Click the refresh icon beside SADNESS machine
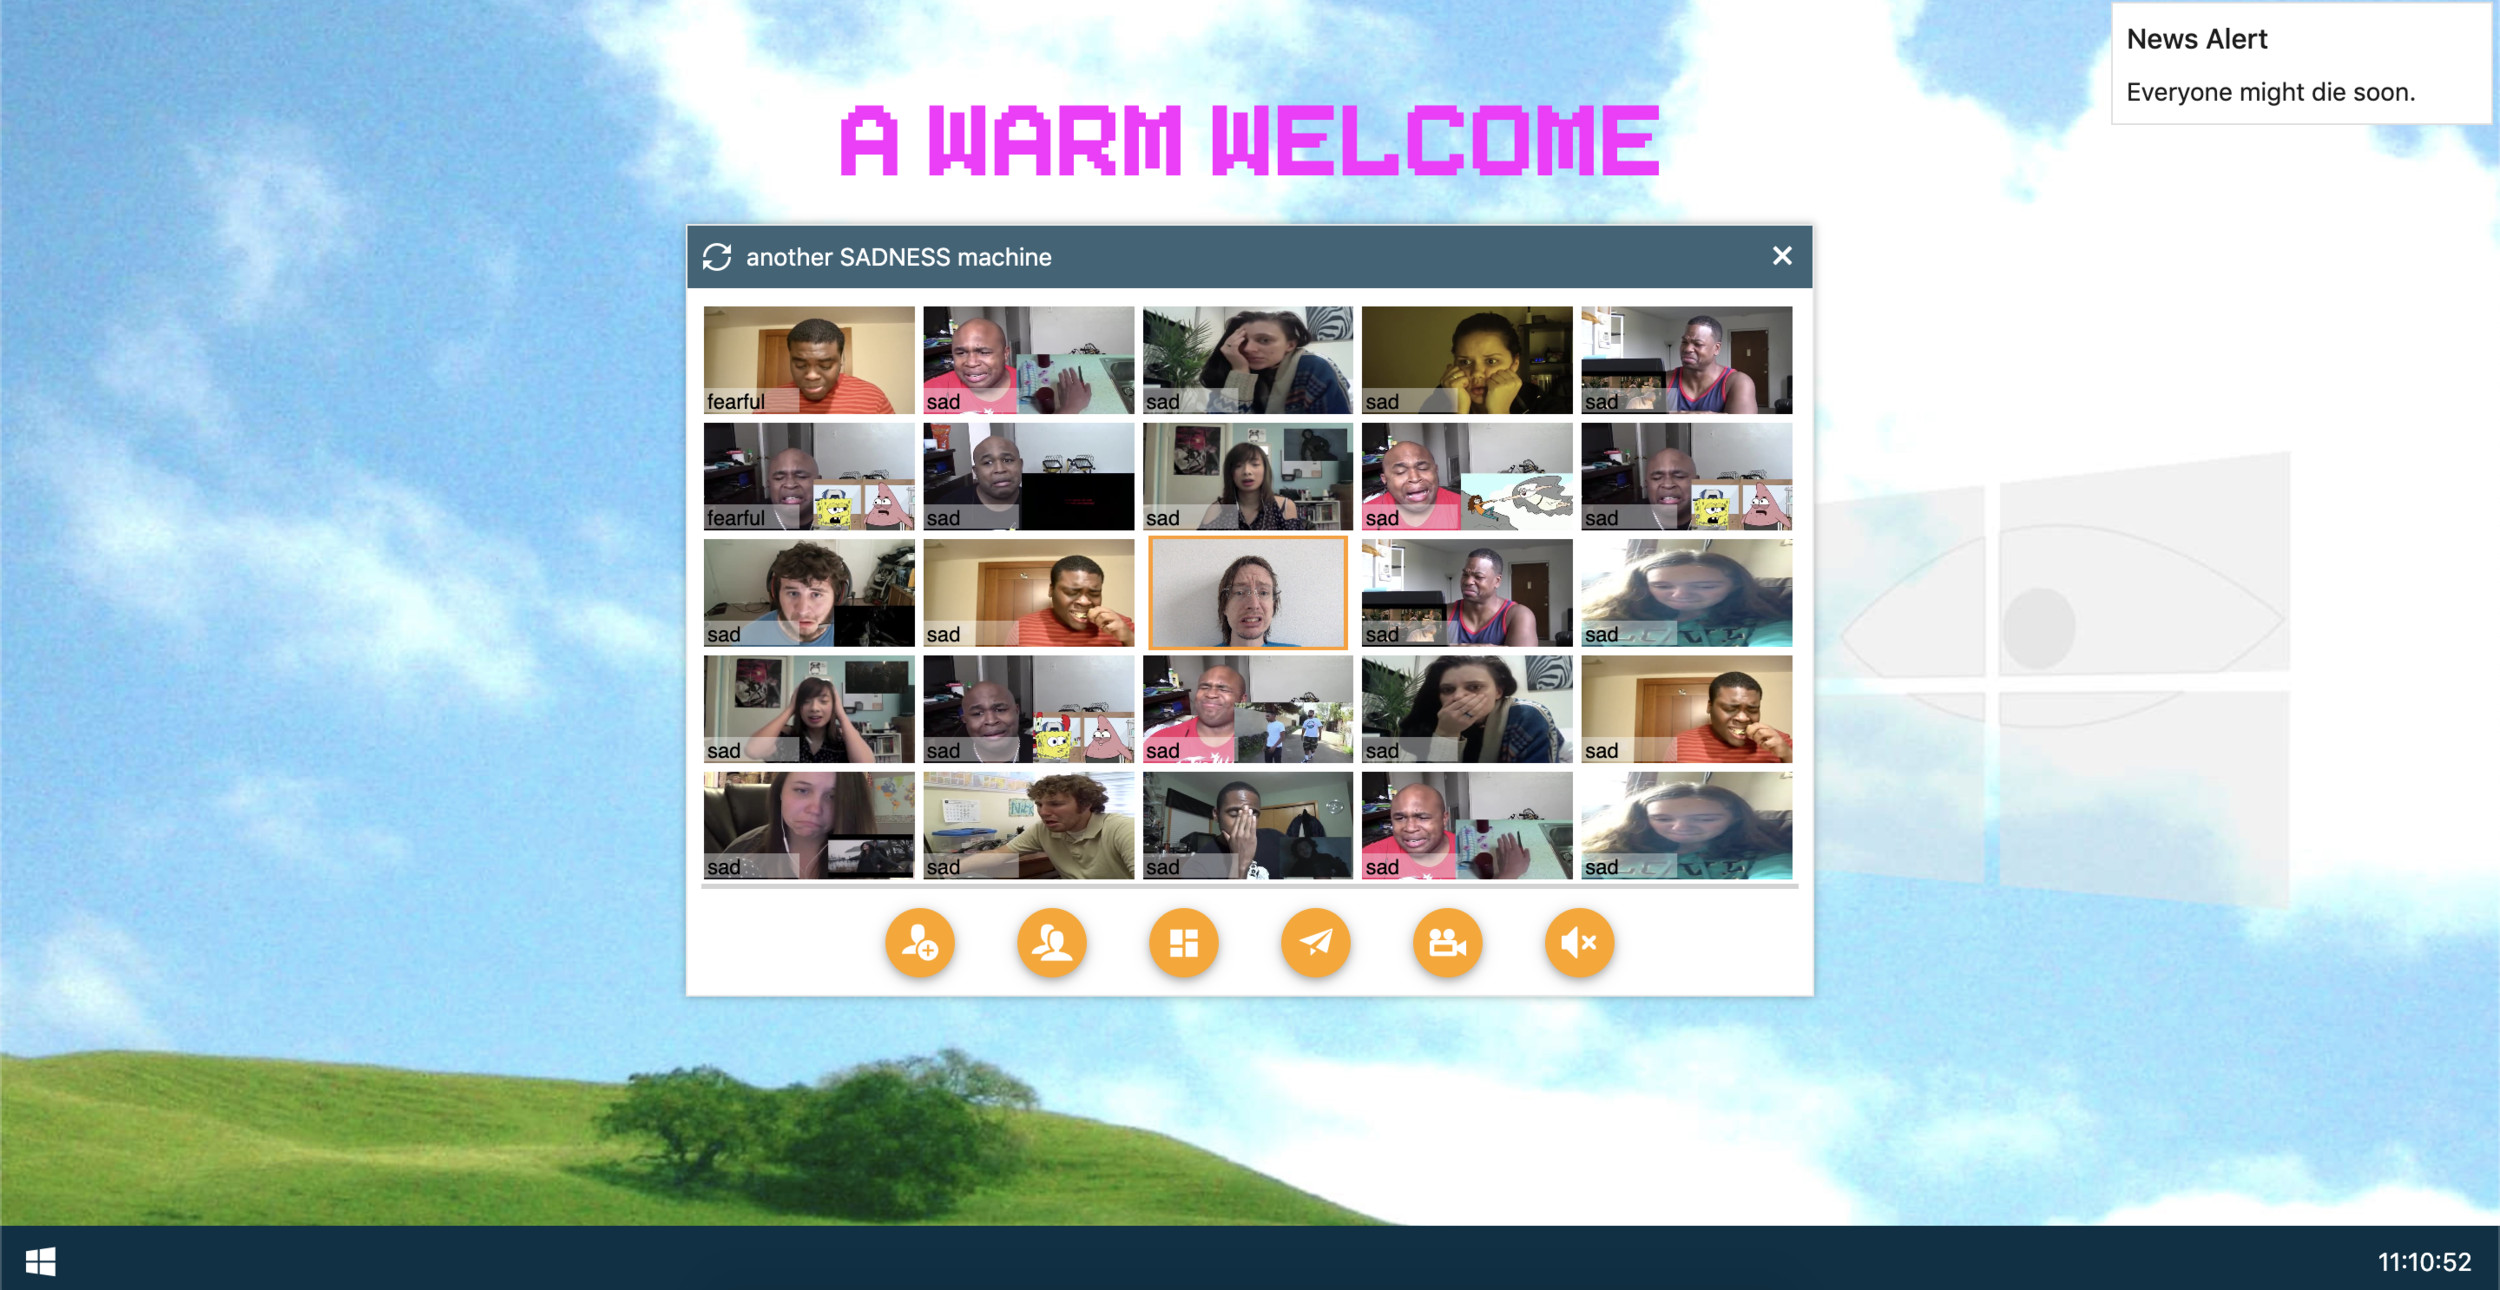Screen dimensions: 2500x1290 pyautogui.click(x=717, y=257)
